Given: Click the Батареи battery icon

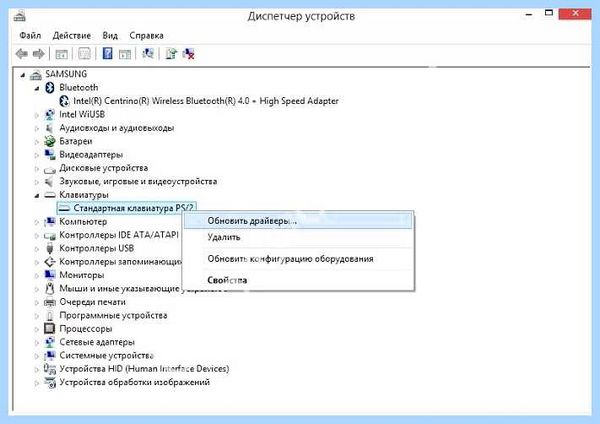Looking at the screenshot, I should (x=50, y=141).
